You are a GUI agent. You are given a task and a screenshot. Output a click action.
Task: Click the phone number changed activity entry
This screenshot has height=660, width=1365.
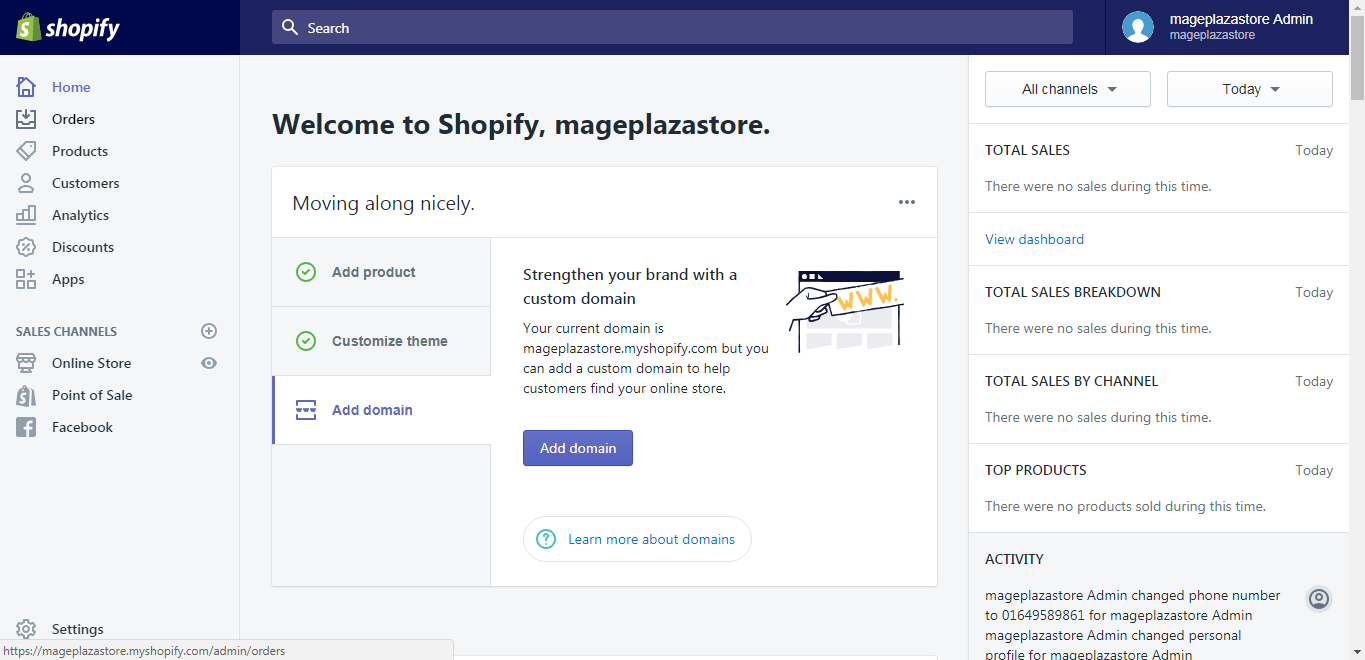click(x=1133, y=605)
